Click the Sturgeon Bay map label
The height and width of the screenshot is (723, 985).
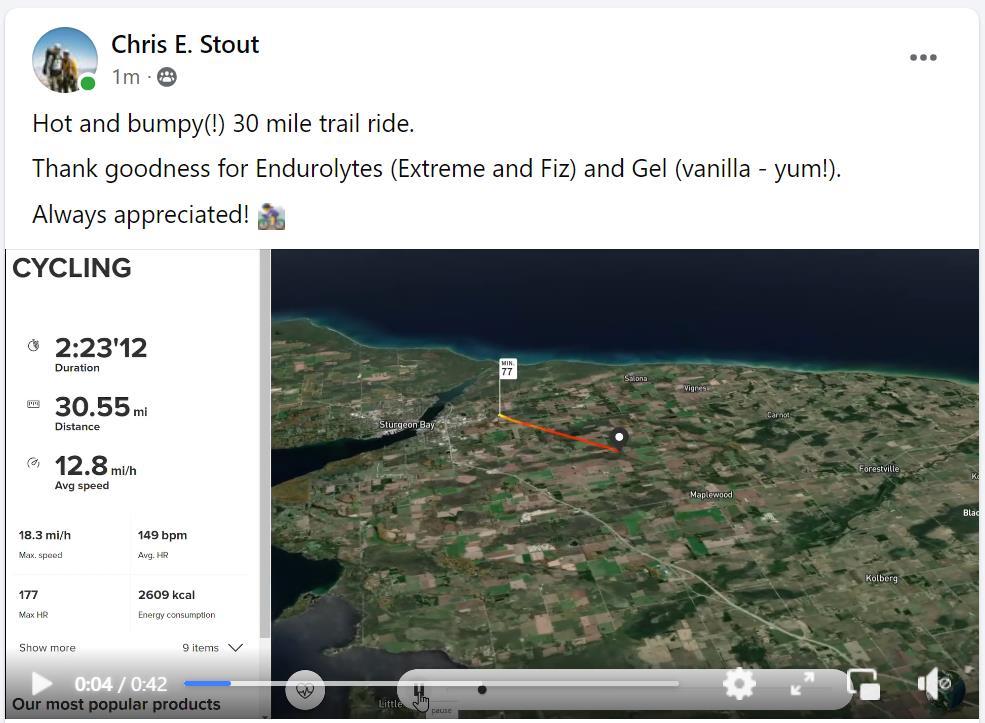407,425
